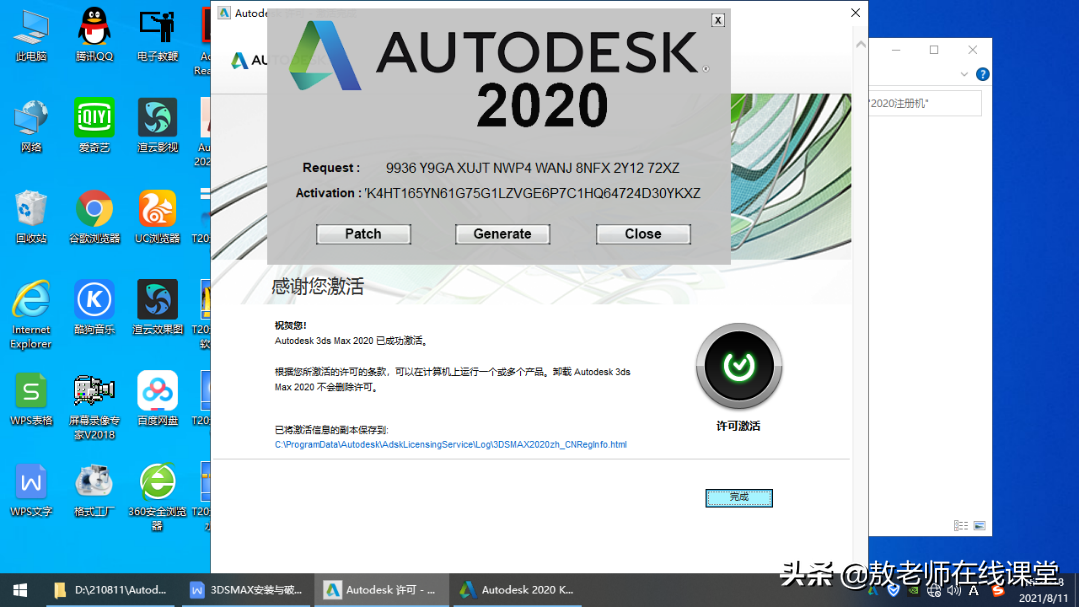Start Kugou Music (酷狗音乐)
1079x607 pixels.
coord(94,300)
